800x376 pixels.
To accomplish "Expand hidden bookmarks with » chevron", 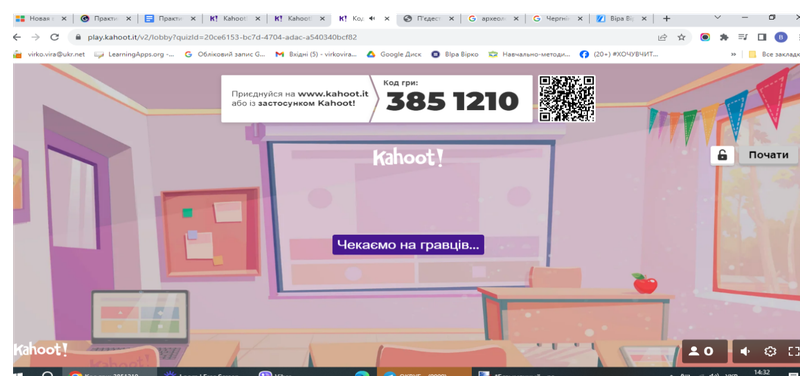I will (734, 54).
